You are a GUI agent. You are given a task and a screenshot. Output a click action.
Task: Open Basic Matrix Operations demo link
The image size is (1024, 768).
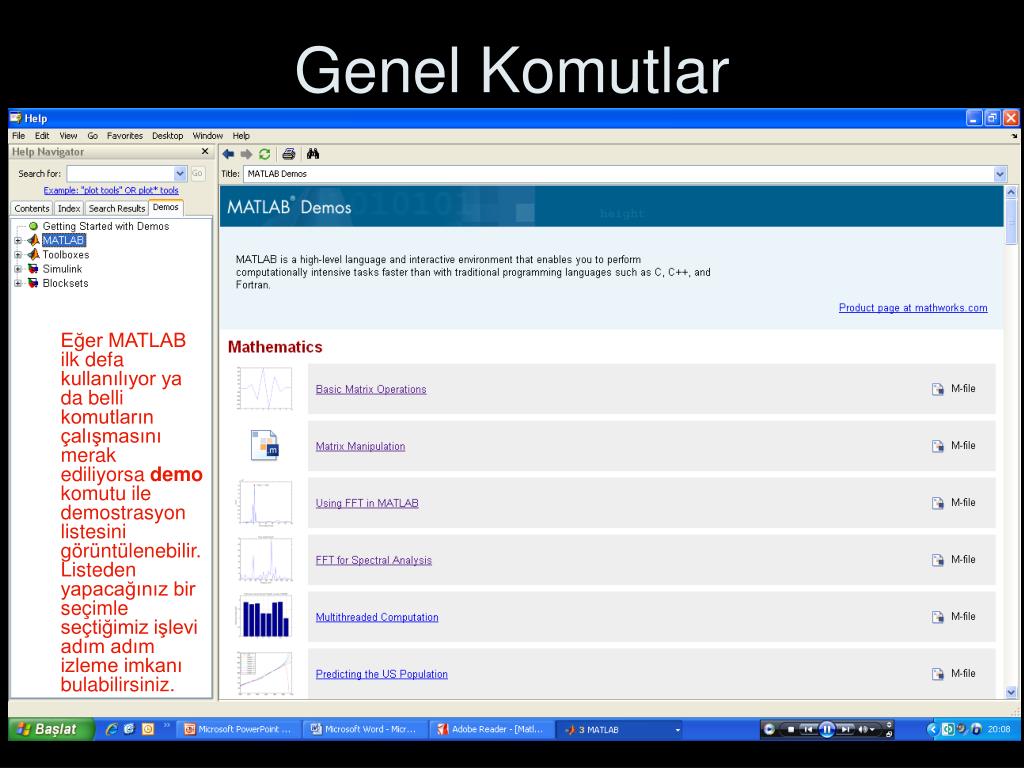371,389
